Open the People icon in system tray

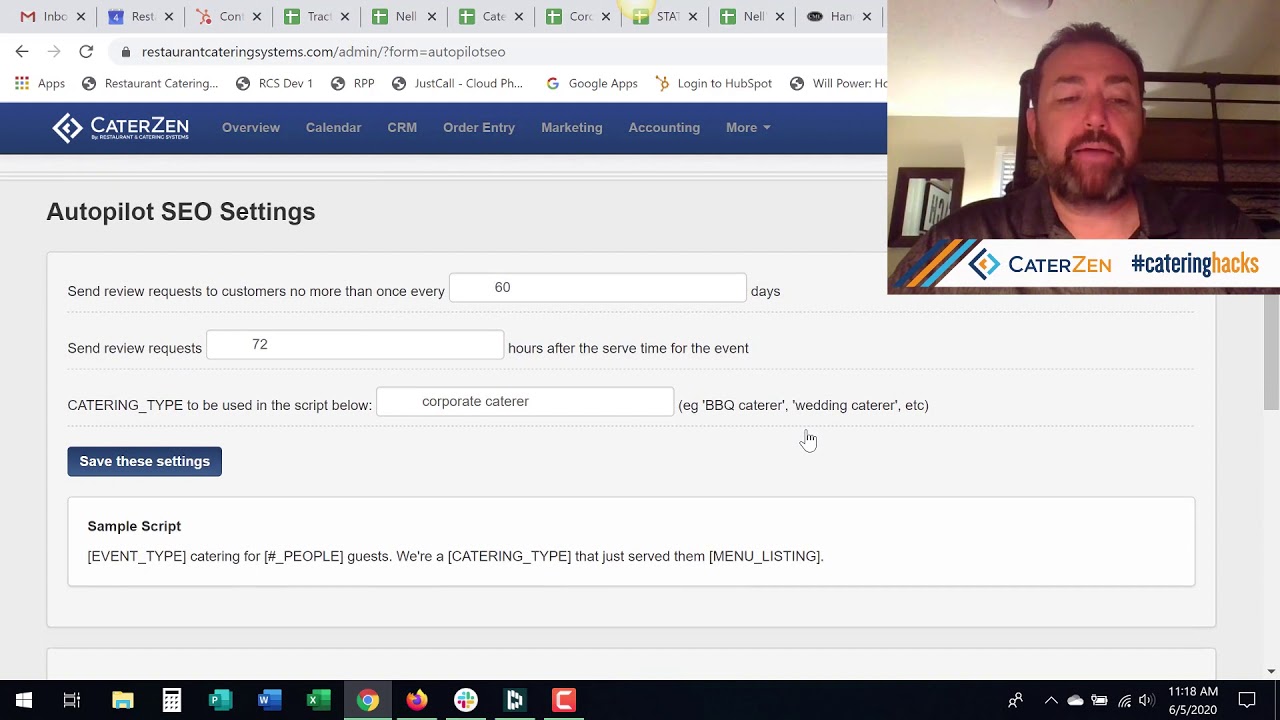click(1015, 700)
